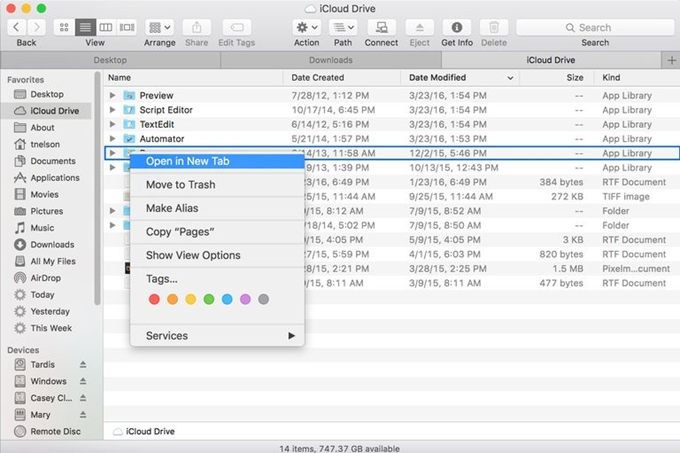The width and height of the screenshot is (680, 453).
Task: Switch to icon view
Action: click(64, 27)
